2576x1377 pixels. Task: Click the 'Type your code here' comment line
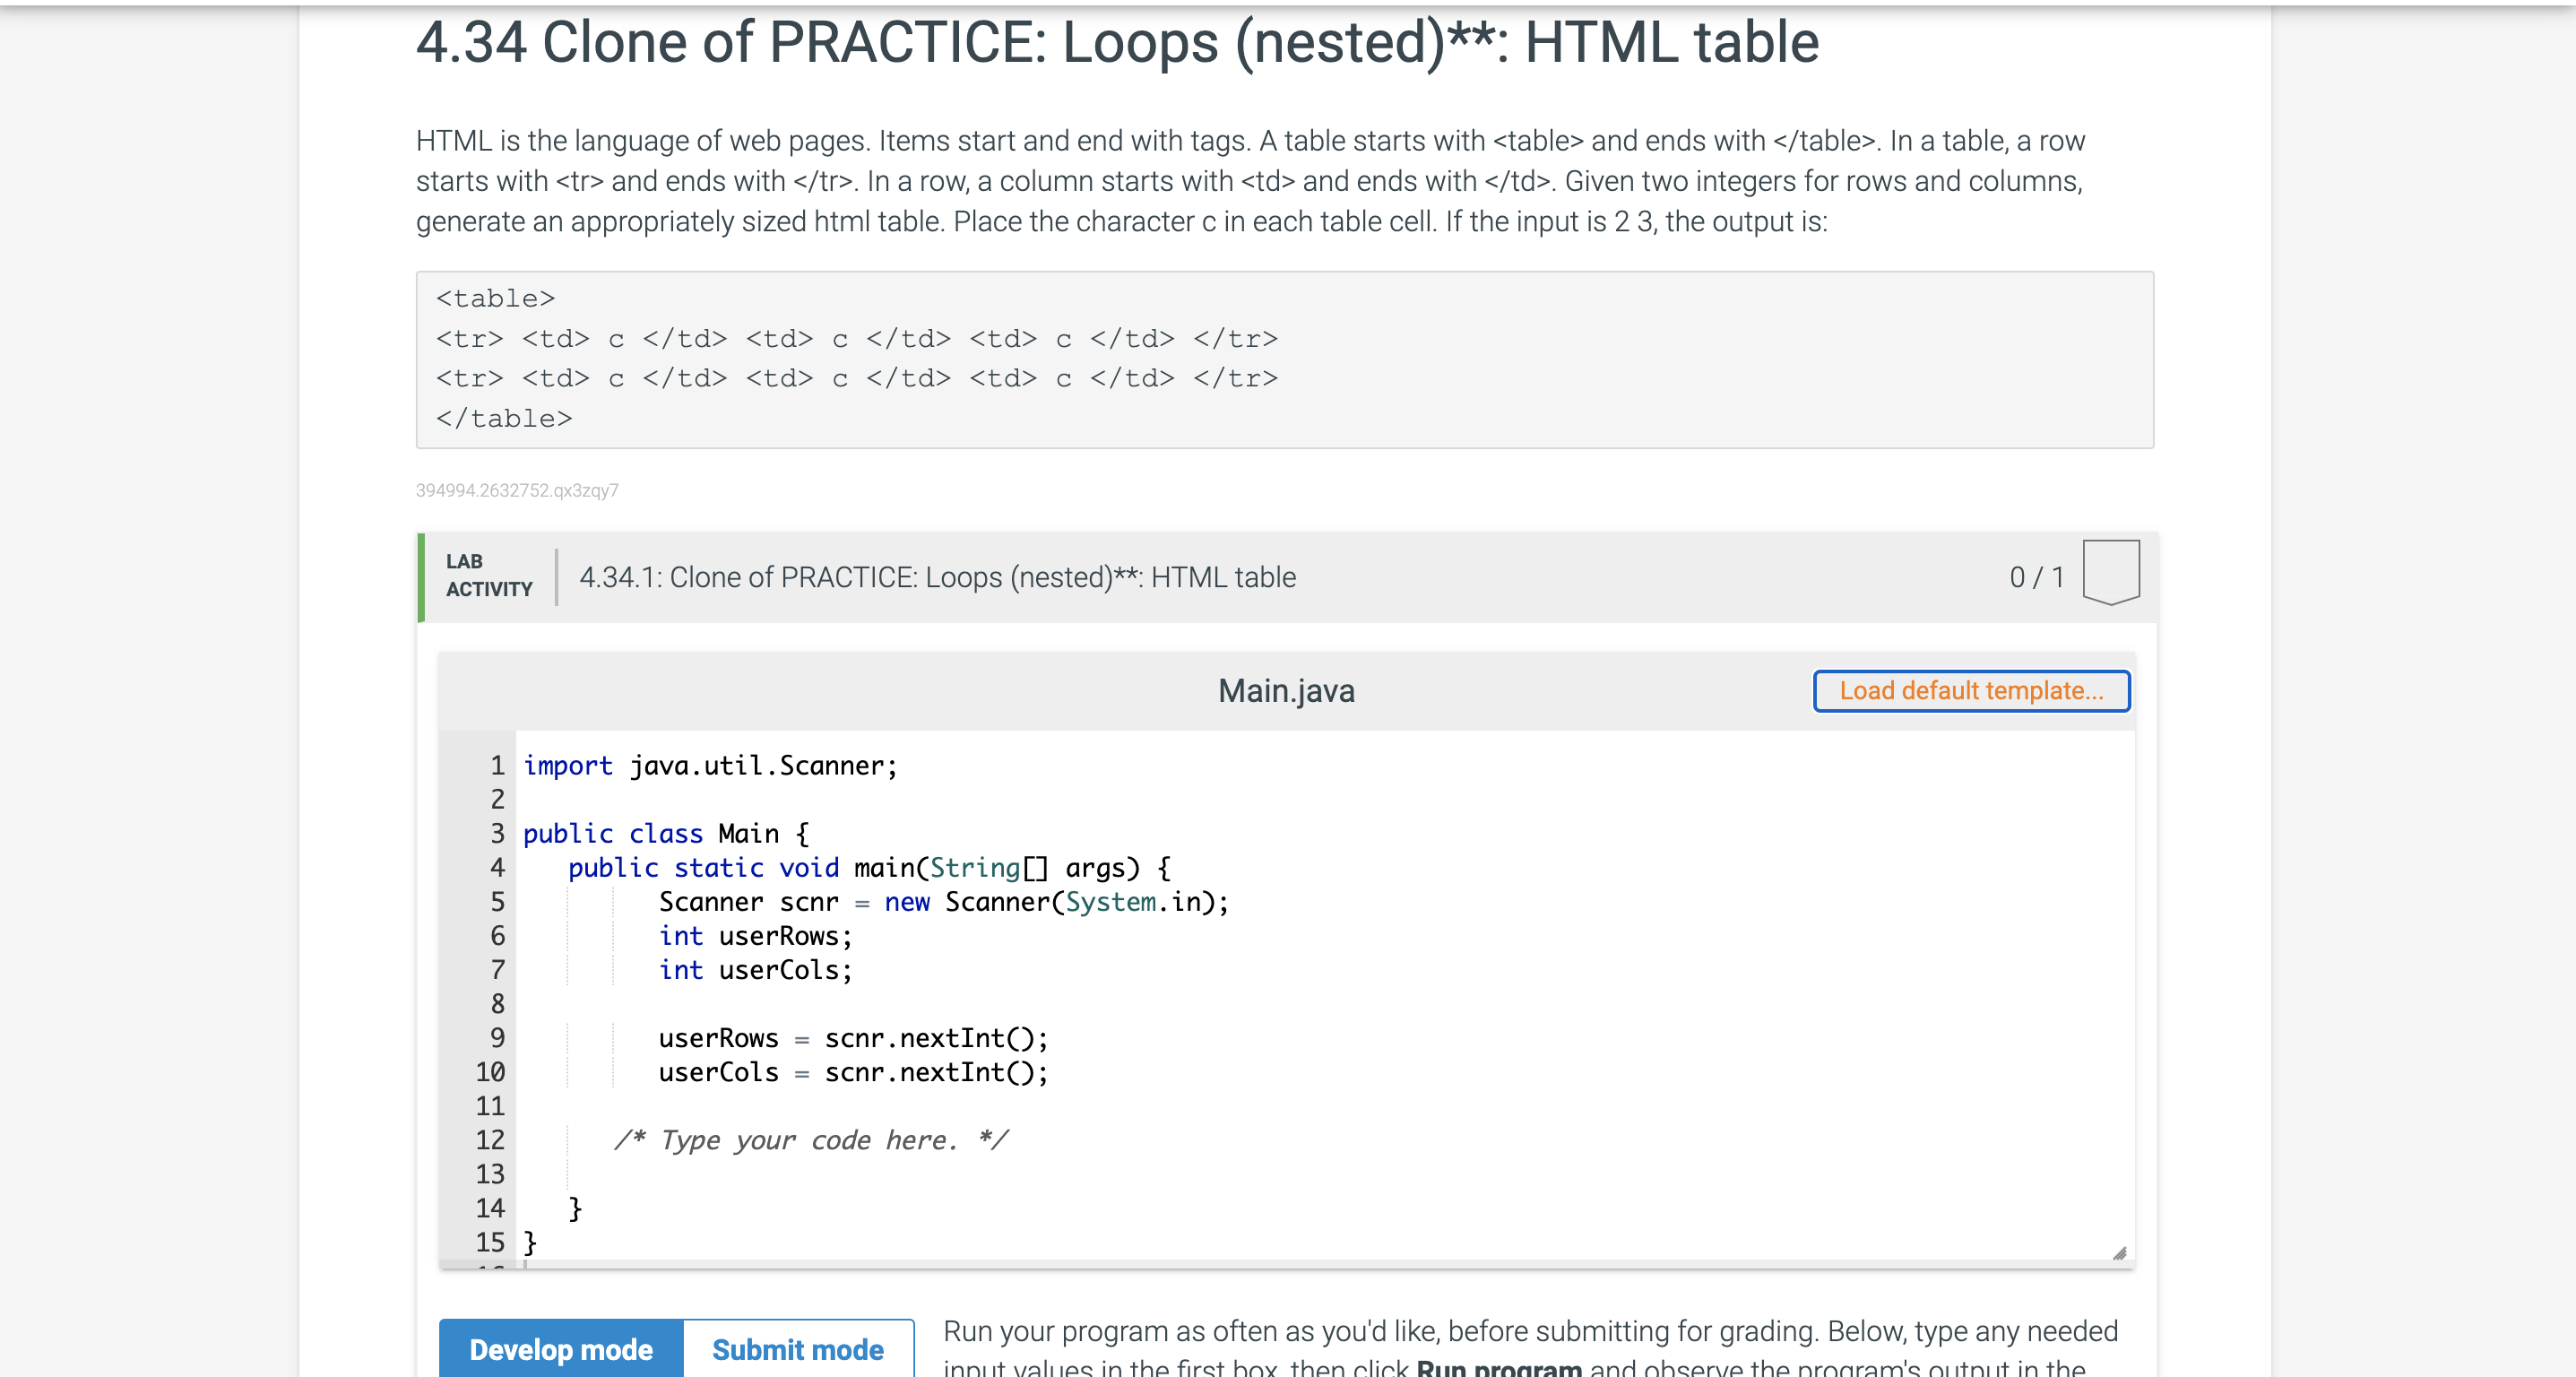(x=811, y=1140)
